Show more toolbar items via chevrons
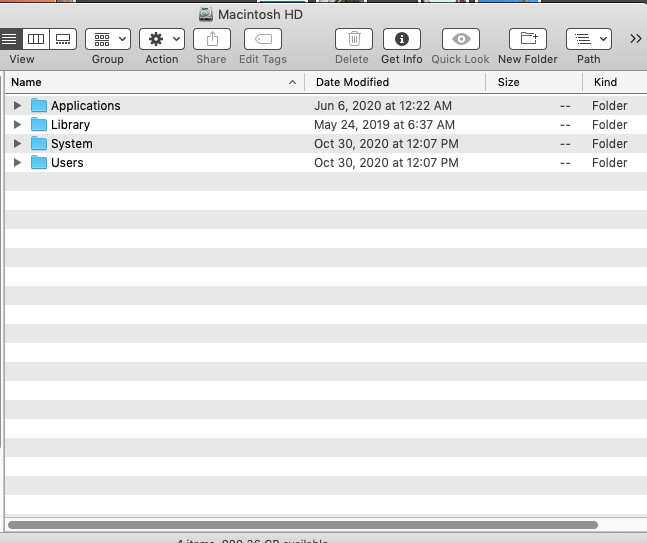The height and width of the screenshot is (543, 647). point(636,39)
